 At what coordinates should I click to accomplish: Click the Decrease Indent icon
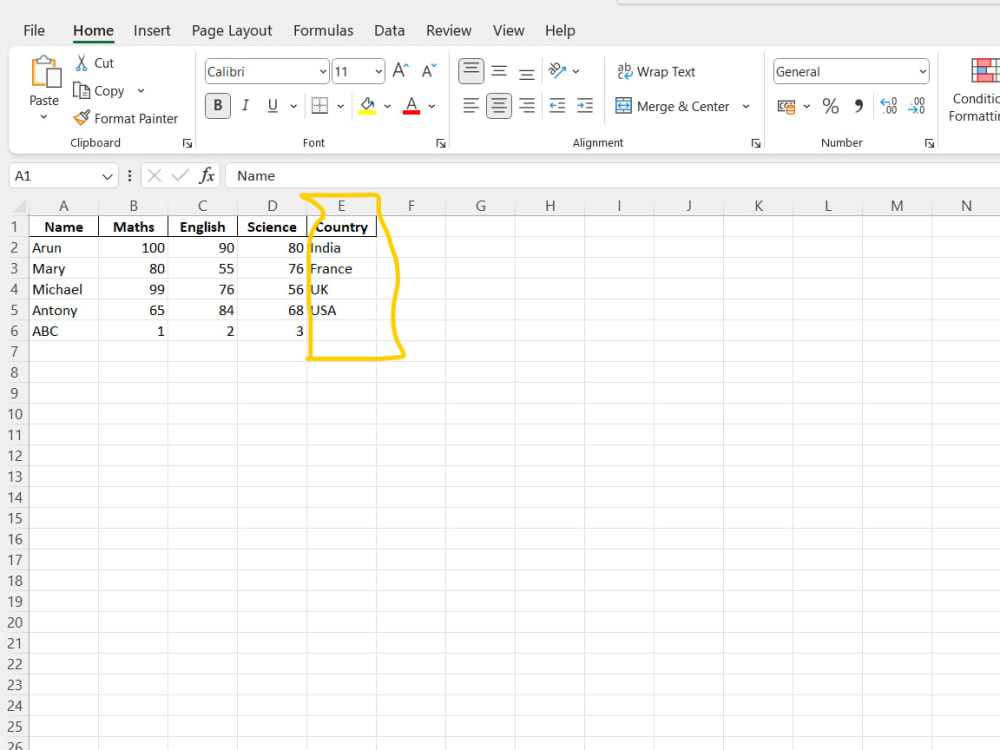click(557, 106)
